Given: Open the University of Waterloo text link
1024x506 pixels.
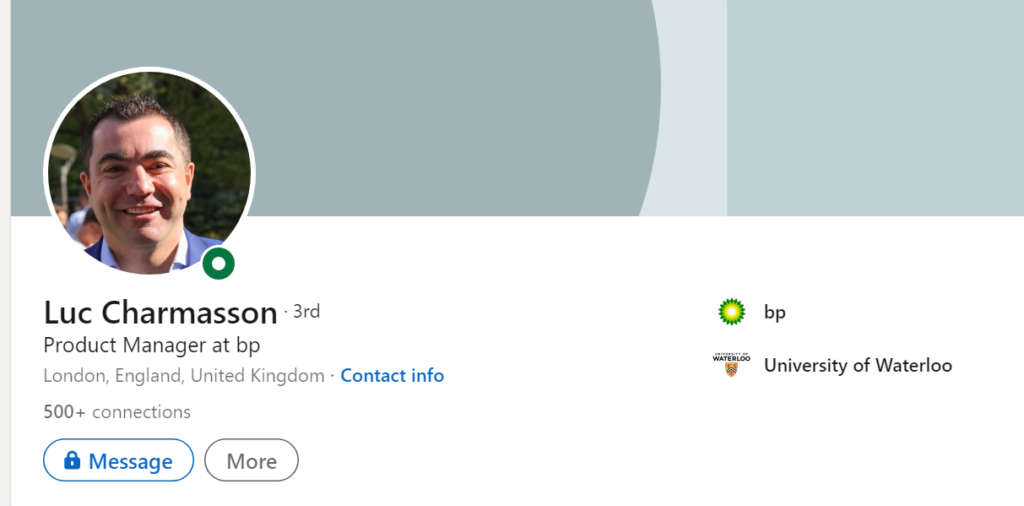Looking at the screenshot, I should click(x=857, y=365).
